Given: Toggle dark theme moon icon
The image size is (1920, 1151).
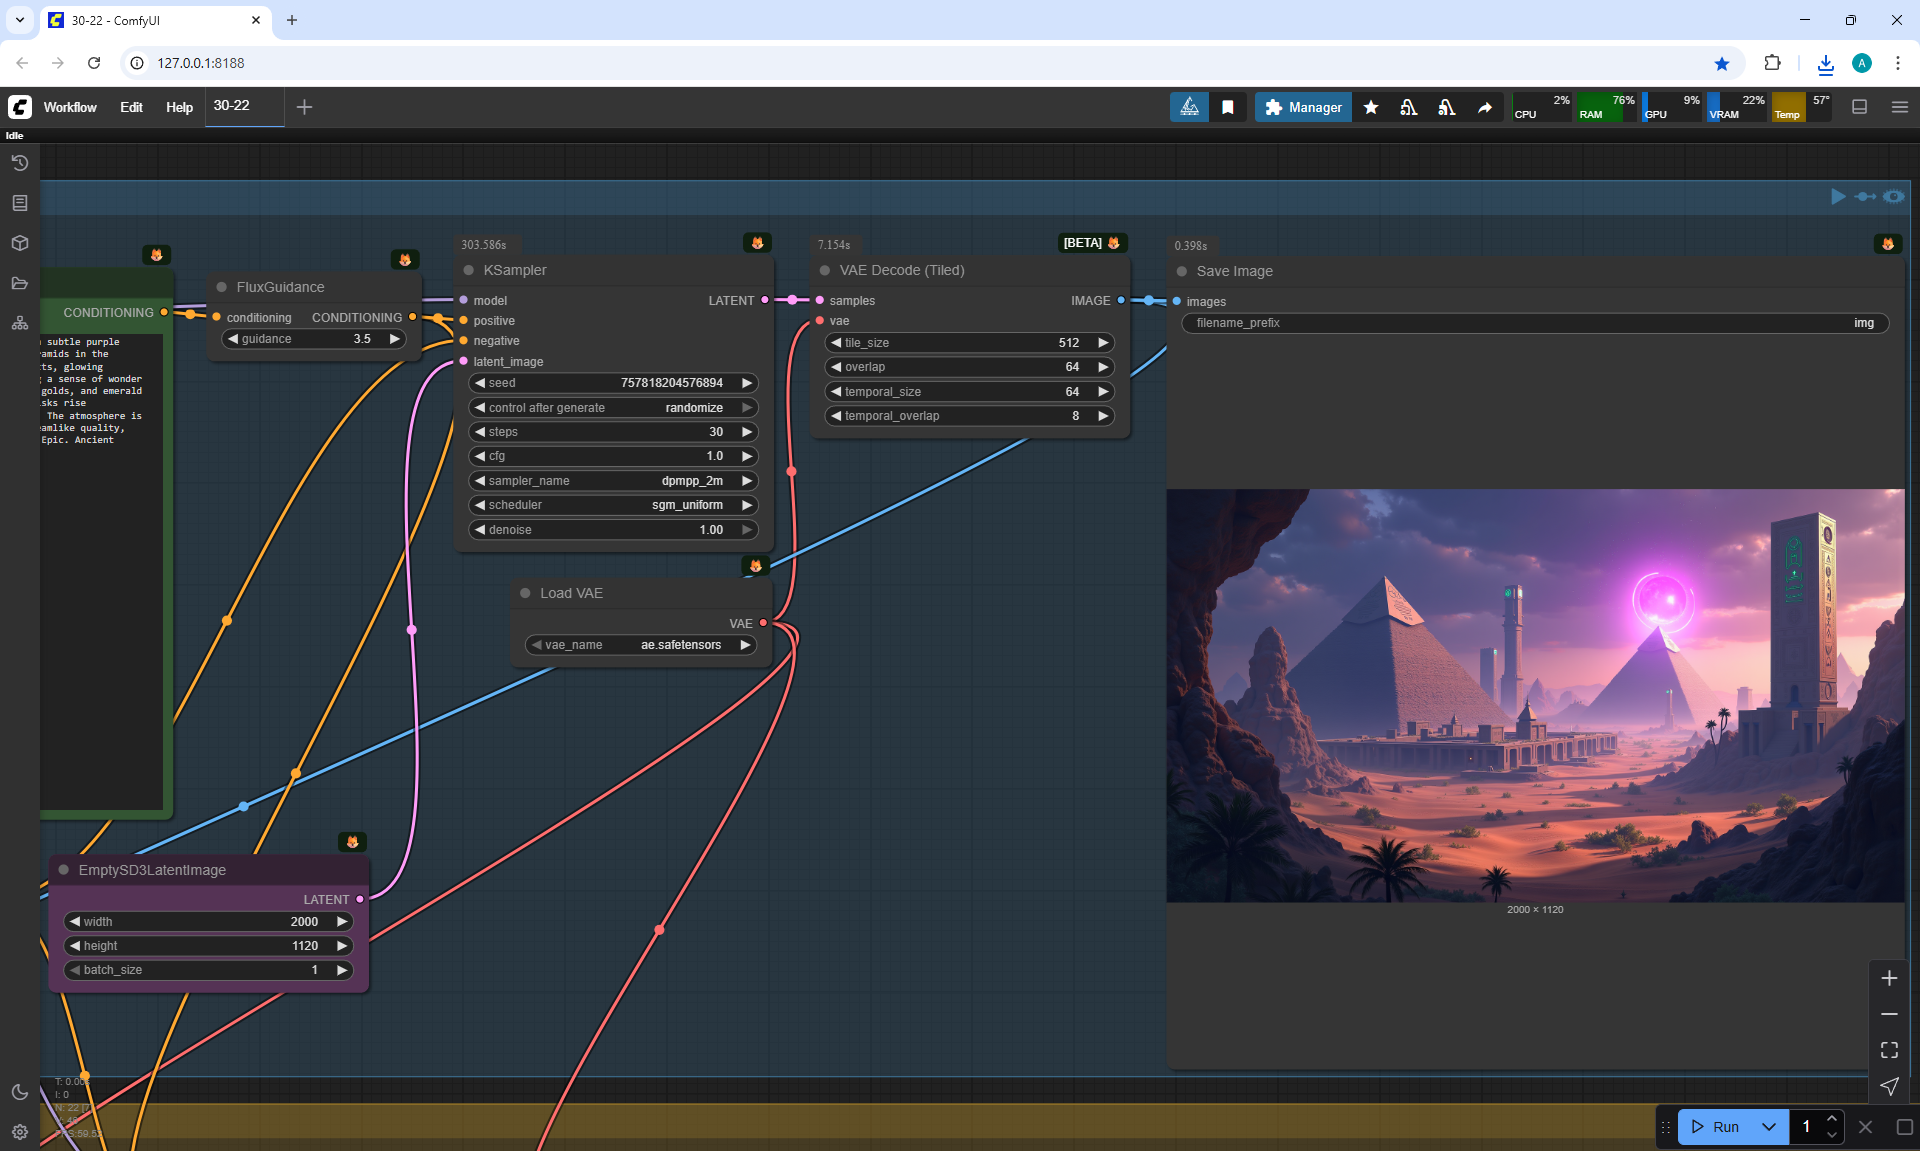Looking at the screenshot, I should tap(20, 1092).
